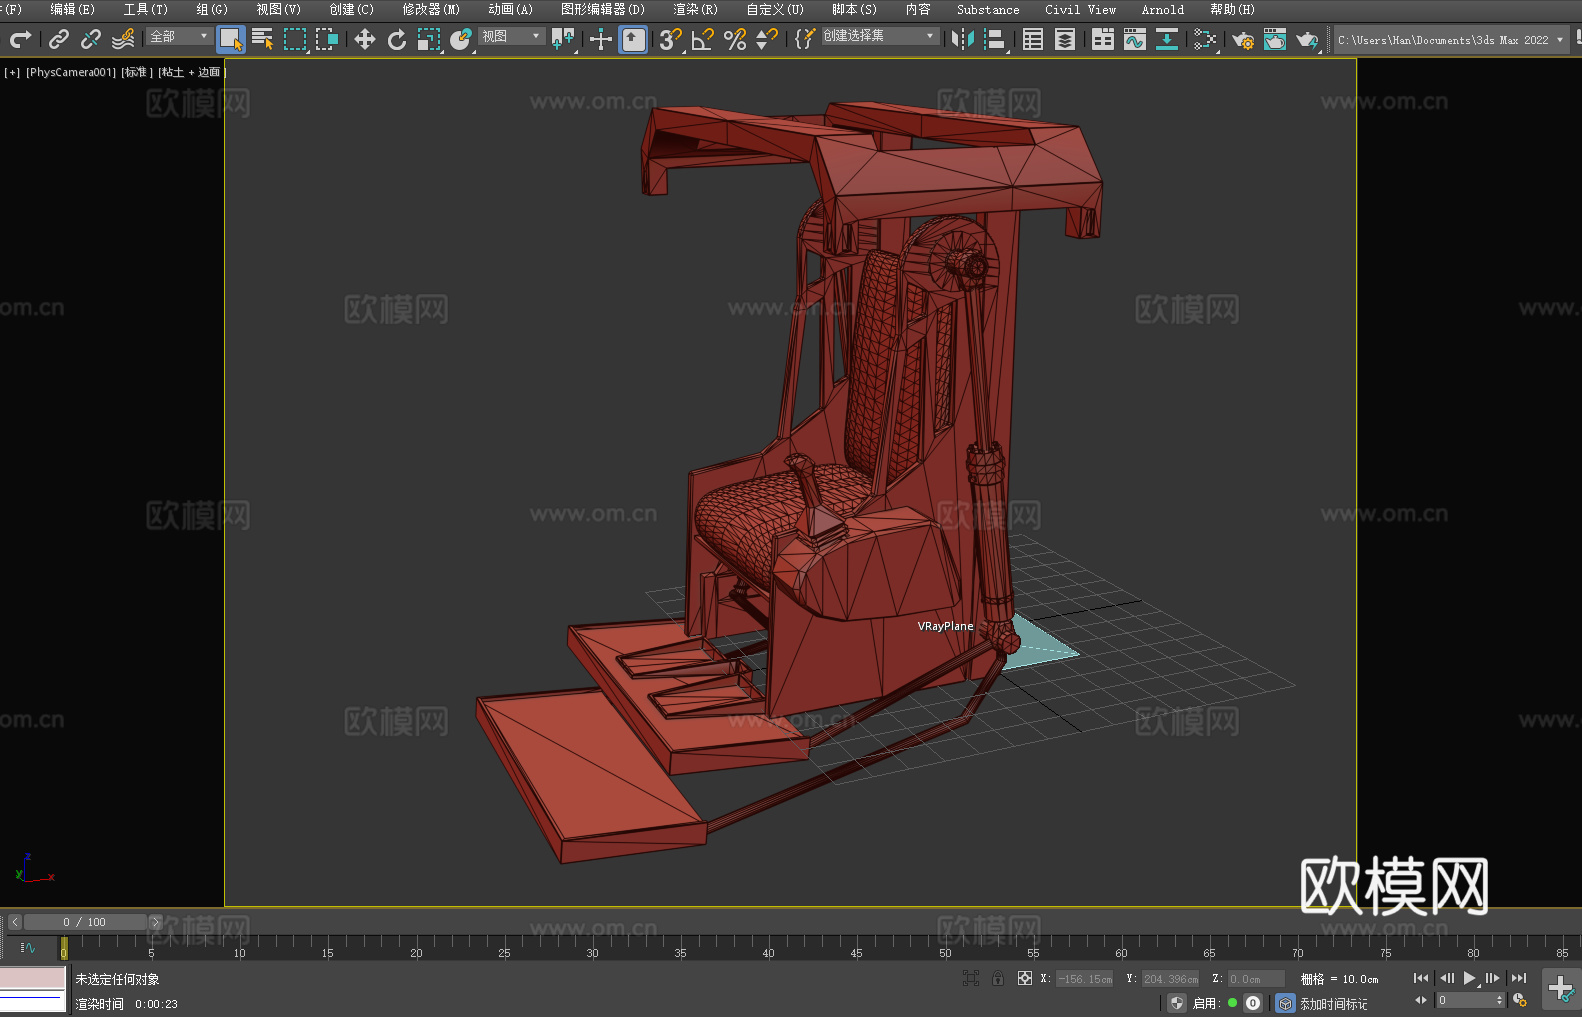Image resolution: width=1582 pixels, height=1017 pixels.
Task: Toggle Percent Snap
Action: coord(735,39)
